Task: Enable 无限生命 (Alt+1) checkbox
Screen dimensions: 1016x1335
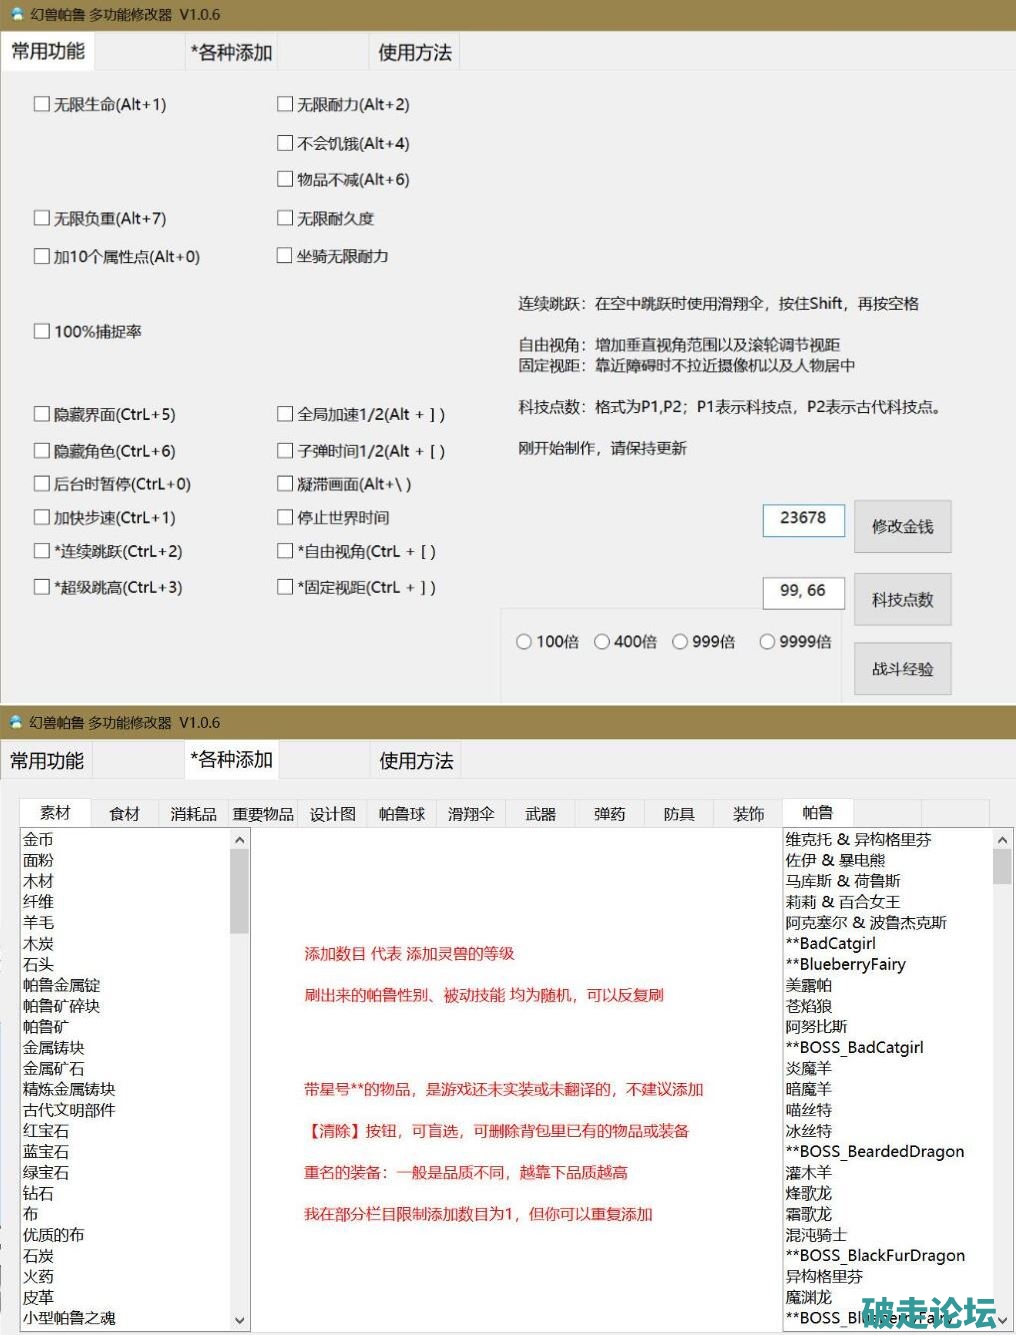Action: pyautogui.click(x=42, y=104)
